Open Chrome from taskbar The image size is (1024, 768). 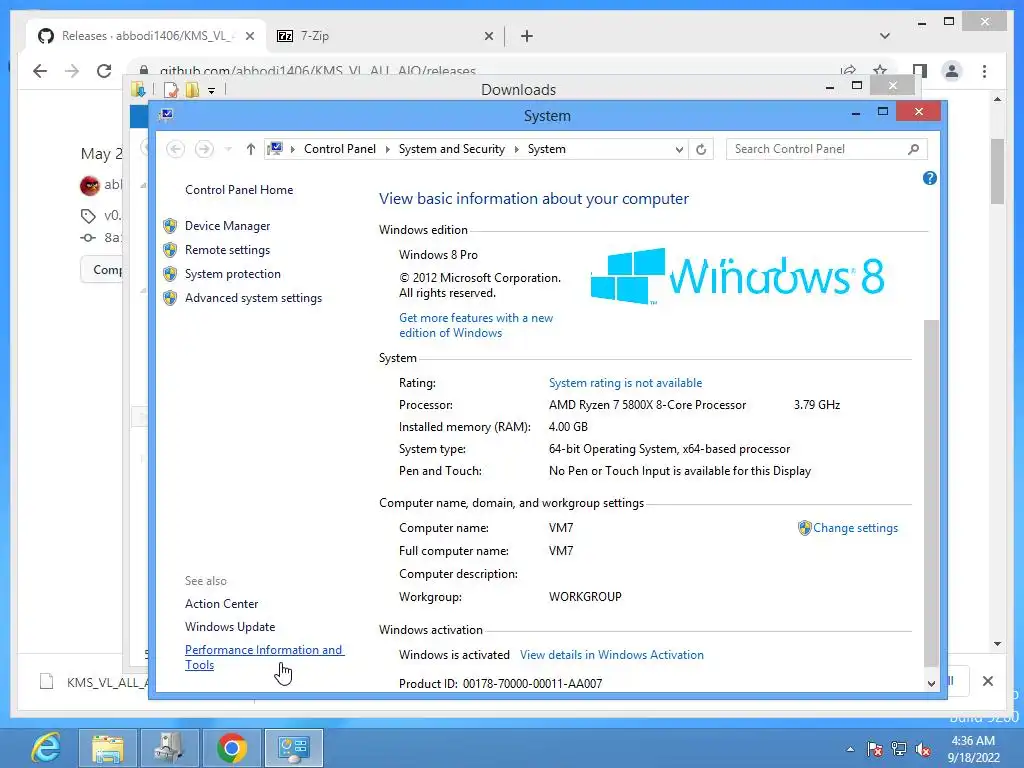point(232,748)
